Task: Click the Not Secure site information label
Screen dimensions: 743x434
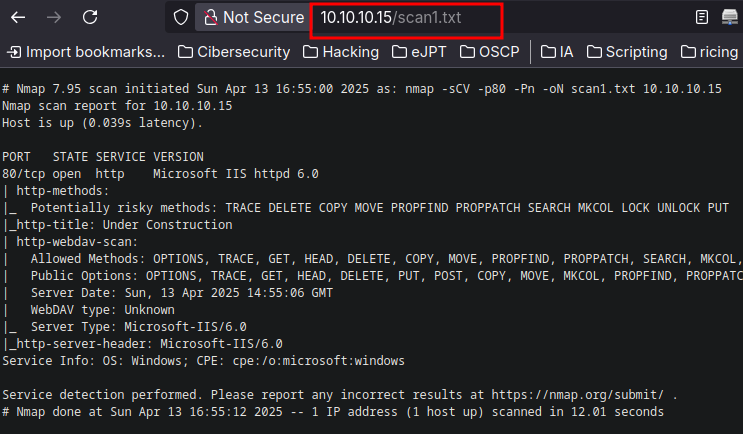Action: coord(263,18)
